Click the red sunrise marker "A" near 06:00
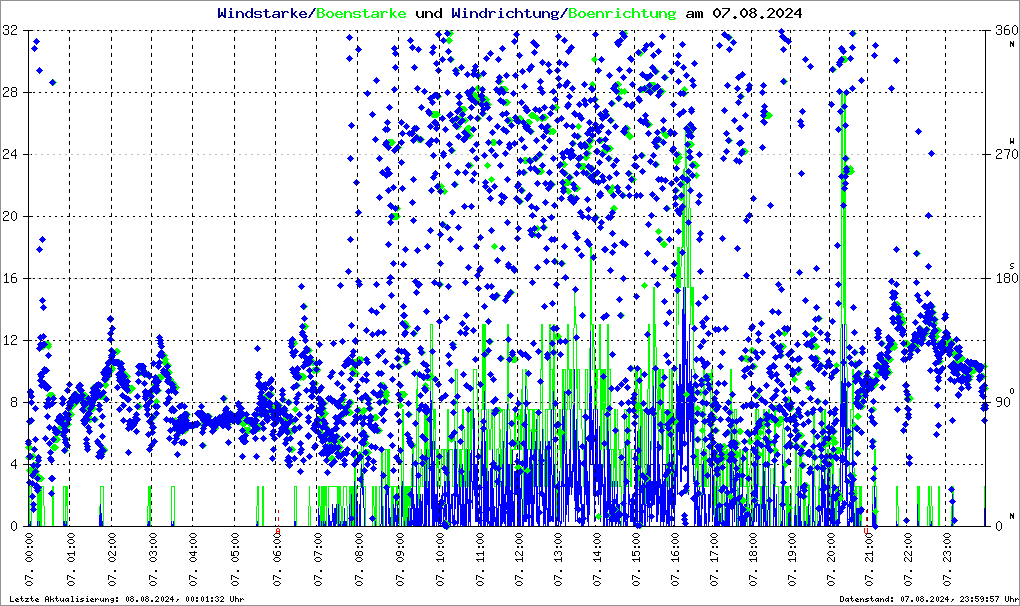This screenshot has width=1020, height=606. pos(278,531)
